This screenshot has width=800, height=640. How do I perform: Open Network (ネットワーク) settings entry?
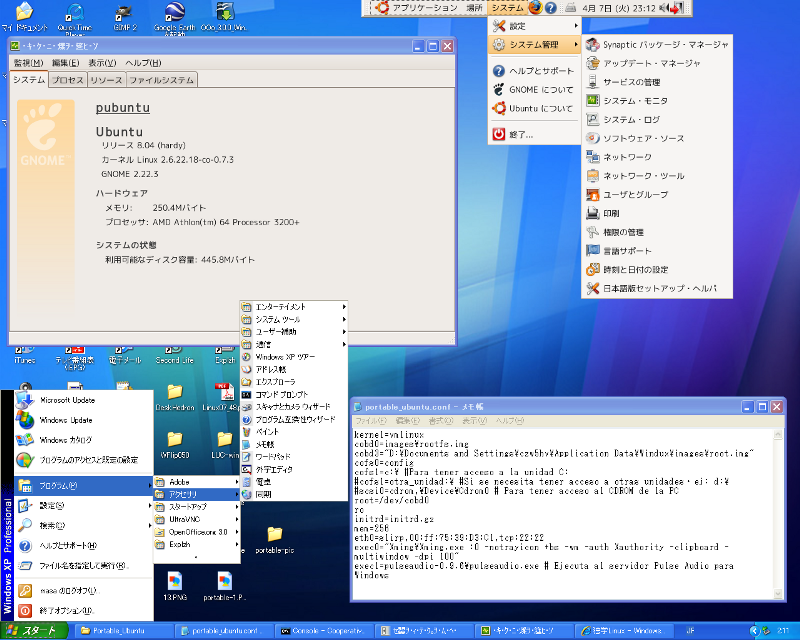[x=657, y=157]
